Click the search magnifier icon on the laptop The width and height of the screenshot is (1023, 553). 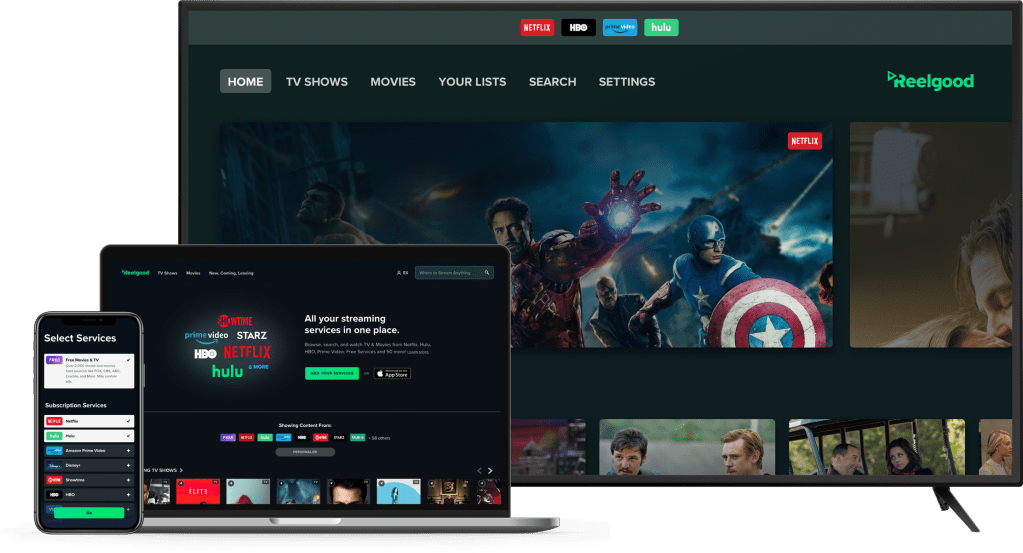tap(487, 273)
